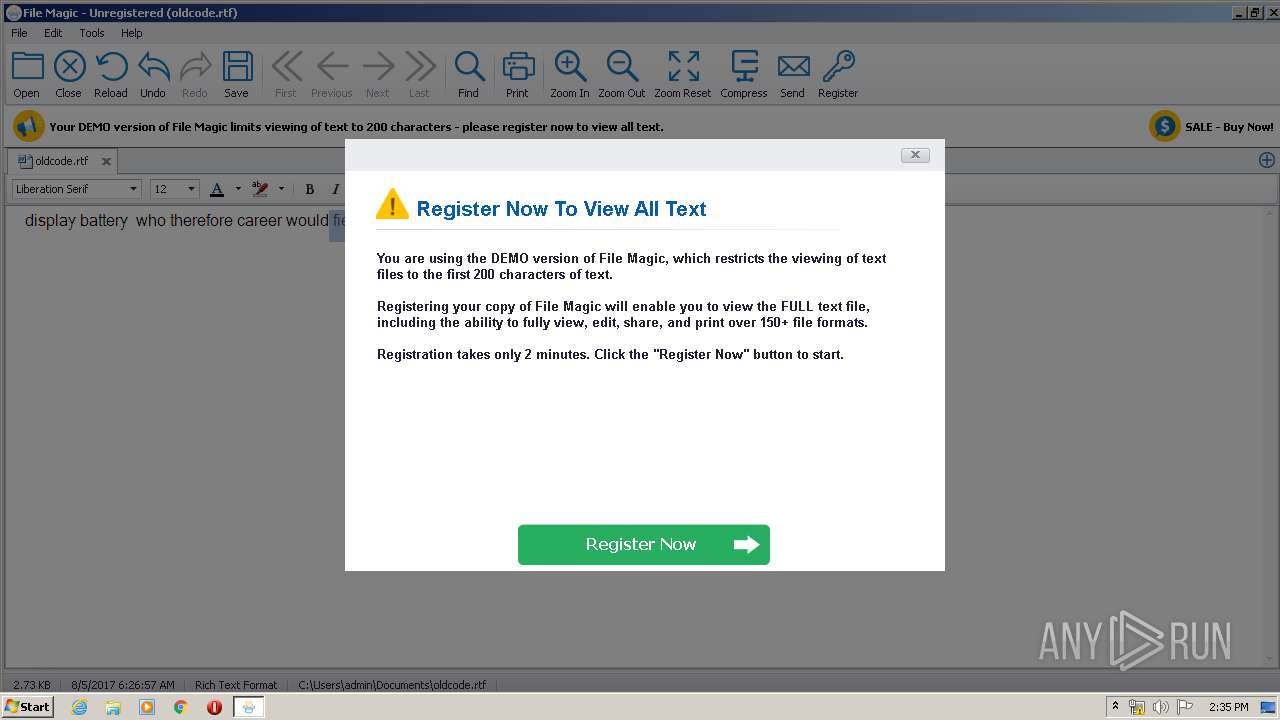Apply the font color A swatch
Viewport: 1280px width, 720px height.
pyautogui.click(x=217, y=189)
